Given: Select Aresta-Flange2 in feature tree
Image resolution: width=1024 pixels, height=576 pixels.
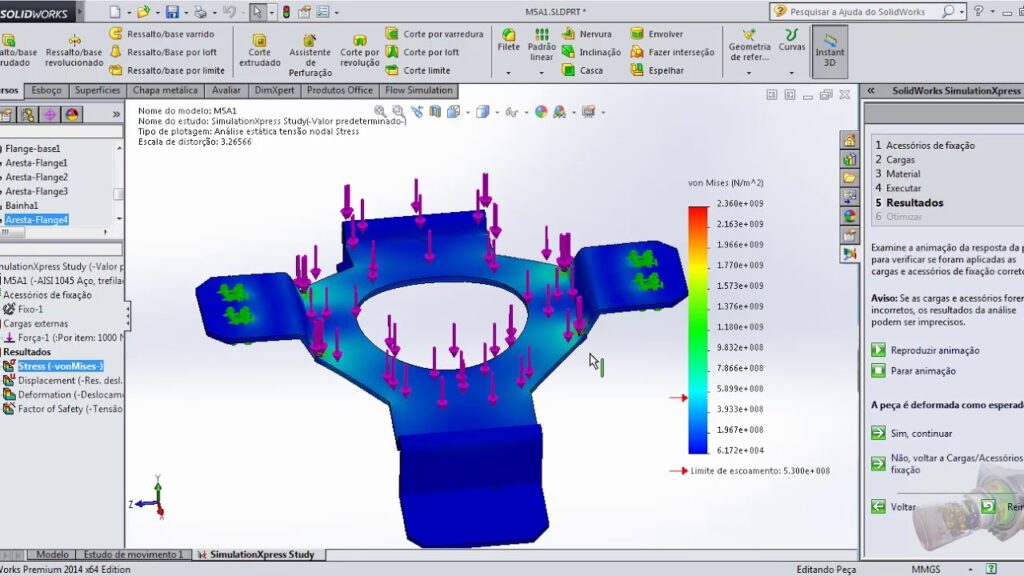Looking at the screenshot, I should click(x=36, y=177).
